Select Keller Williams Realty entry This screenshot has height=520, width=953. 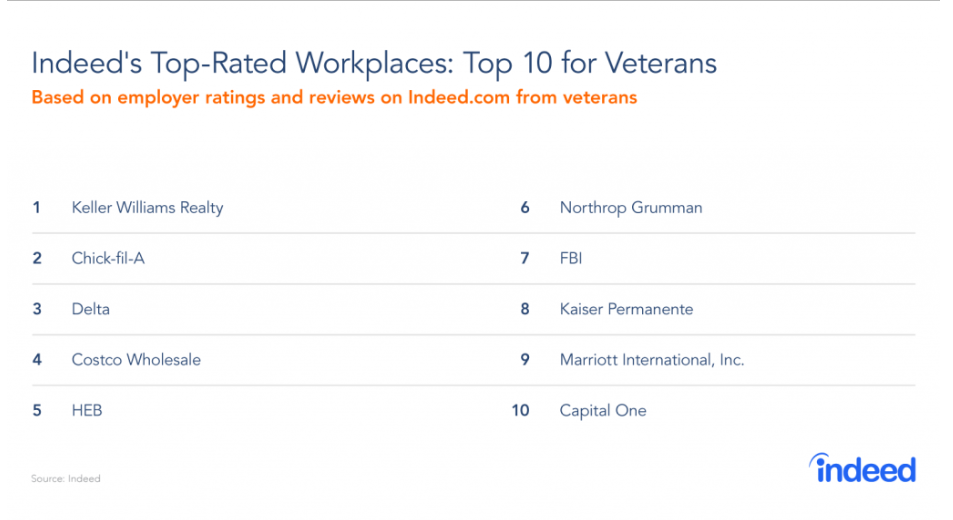148,208
